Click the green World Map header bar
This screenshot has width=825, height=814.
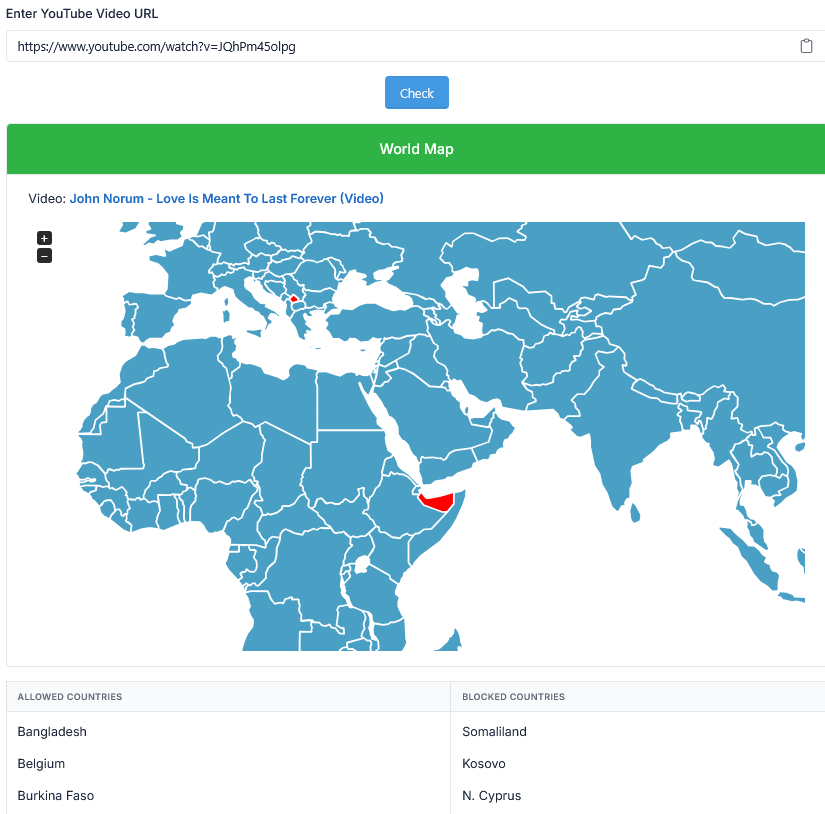pyautogui.click(x=416, y=148)
